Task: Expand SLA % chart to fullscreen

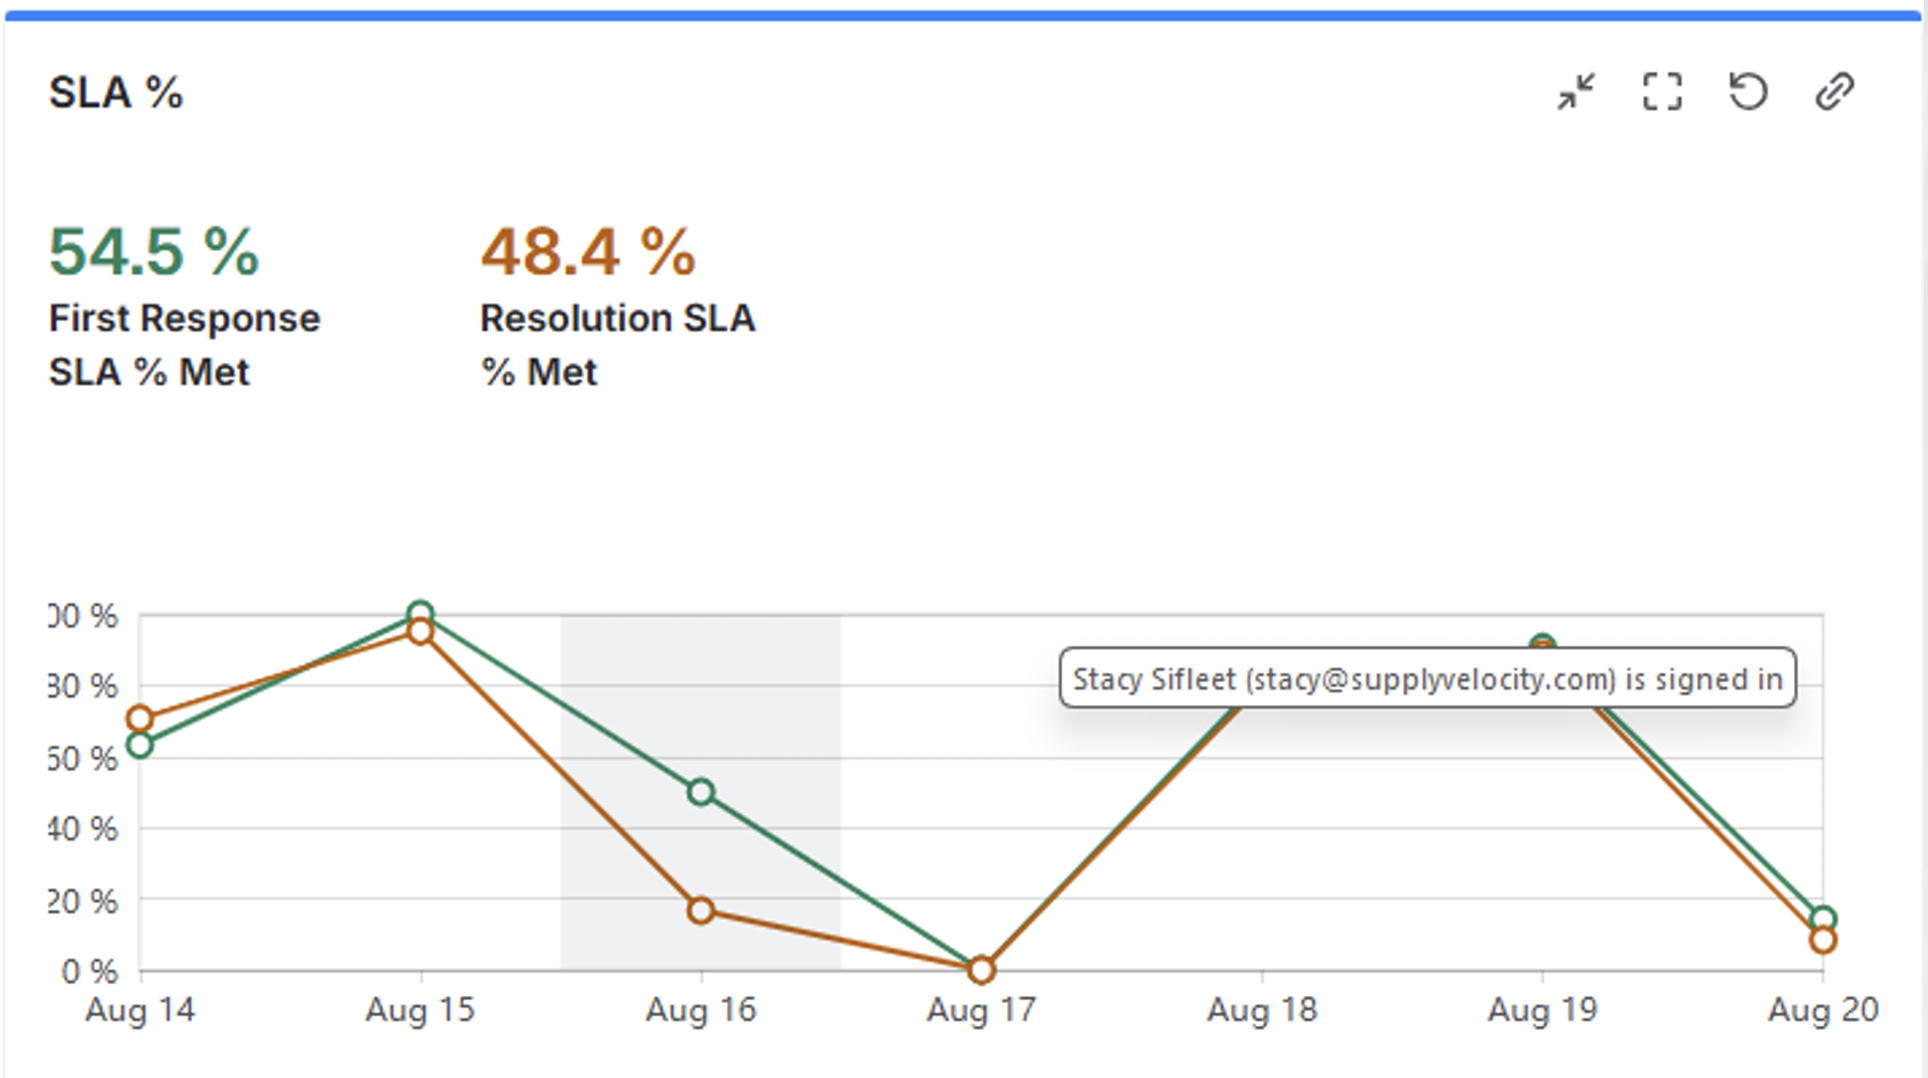Action: [x=1662, y=92]
